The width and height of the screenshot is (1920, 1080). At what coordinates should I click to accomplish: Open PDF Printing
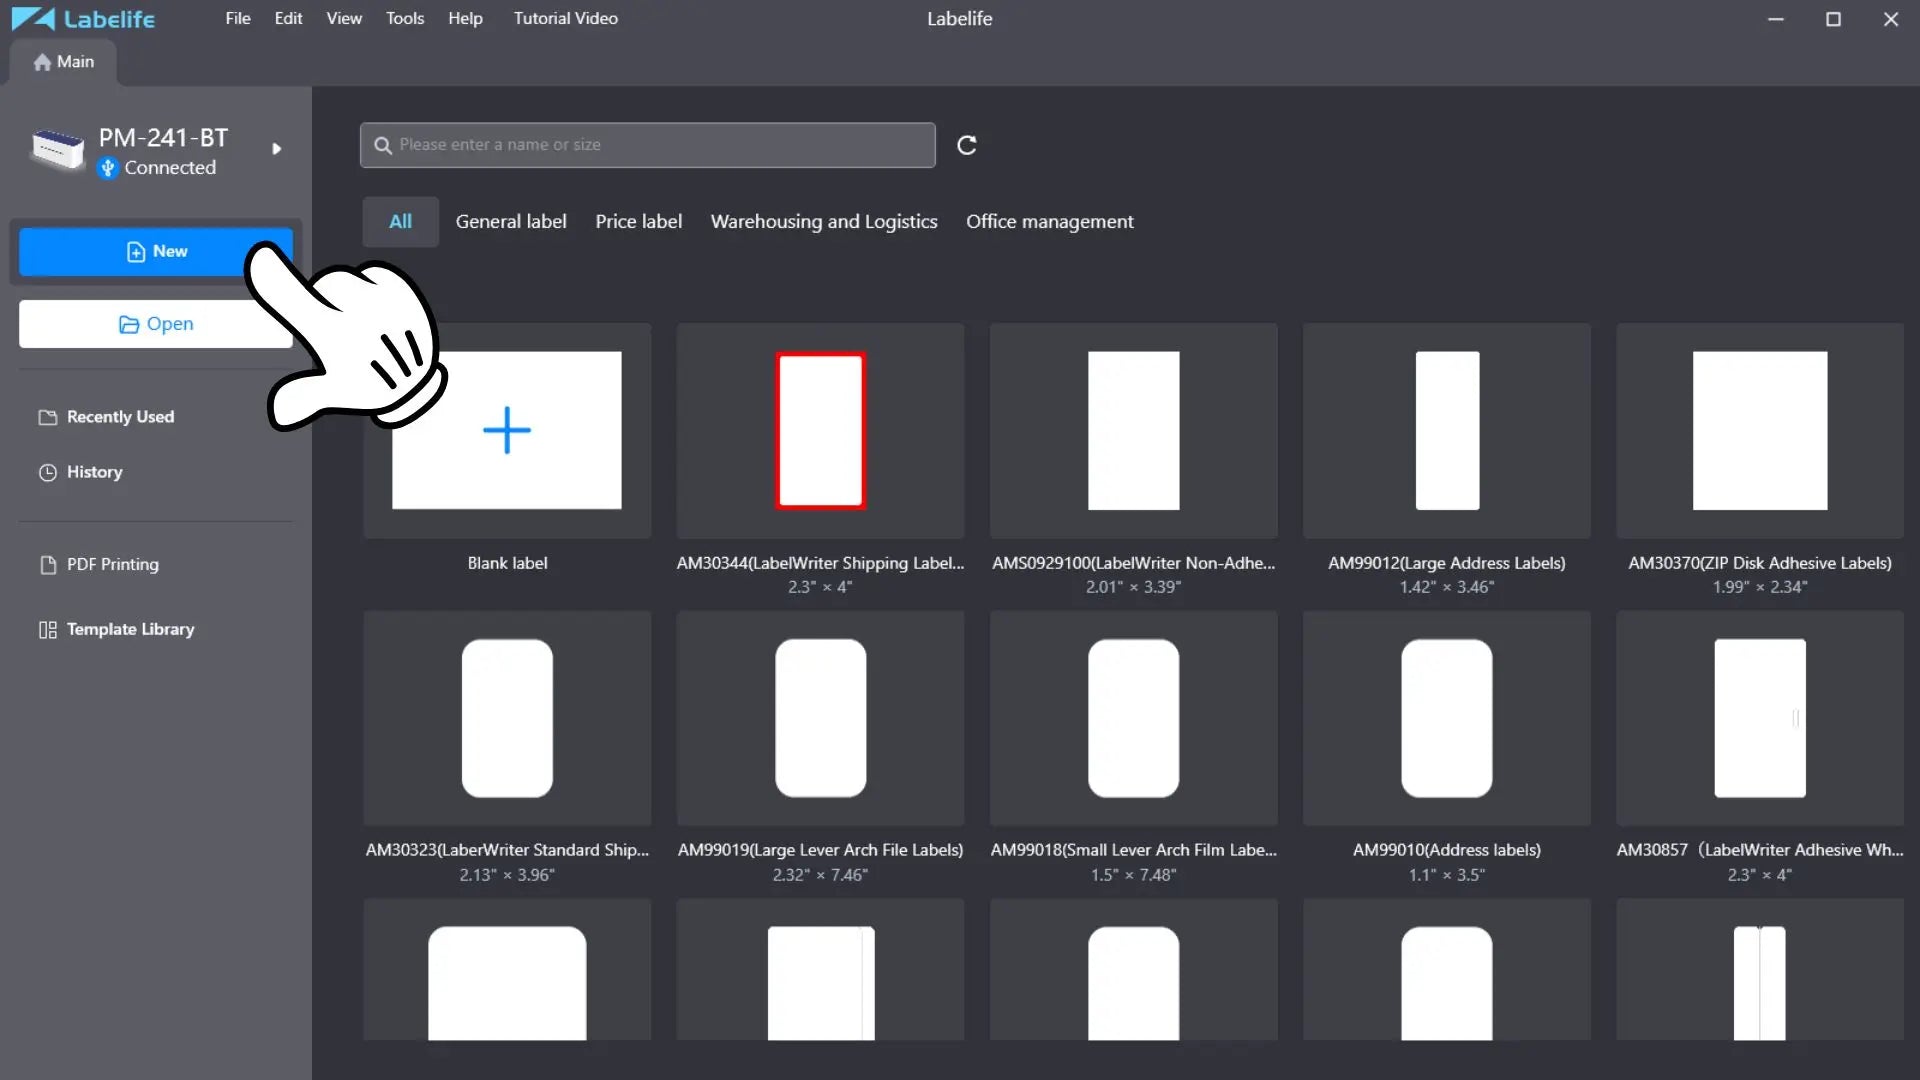(x=112, y=564)
